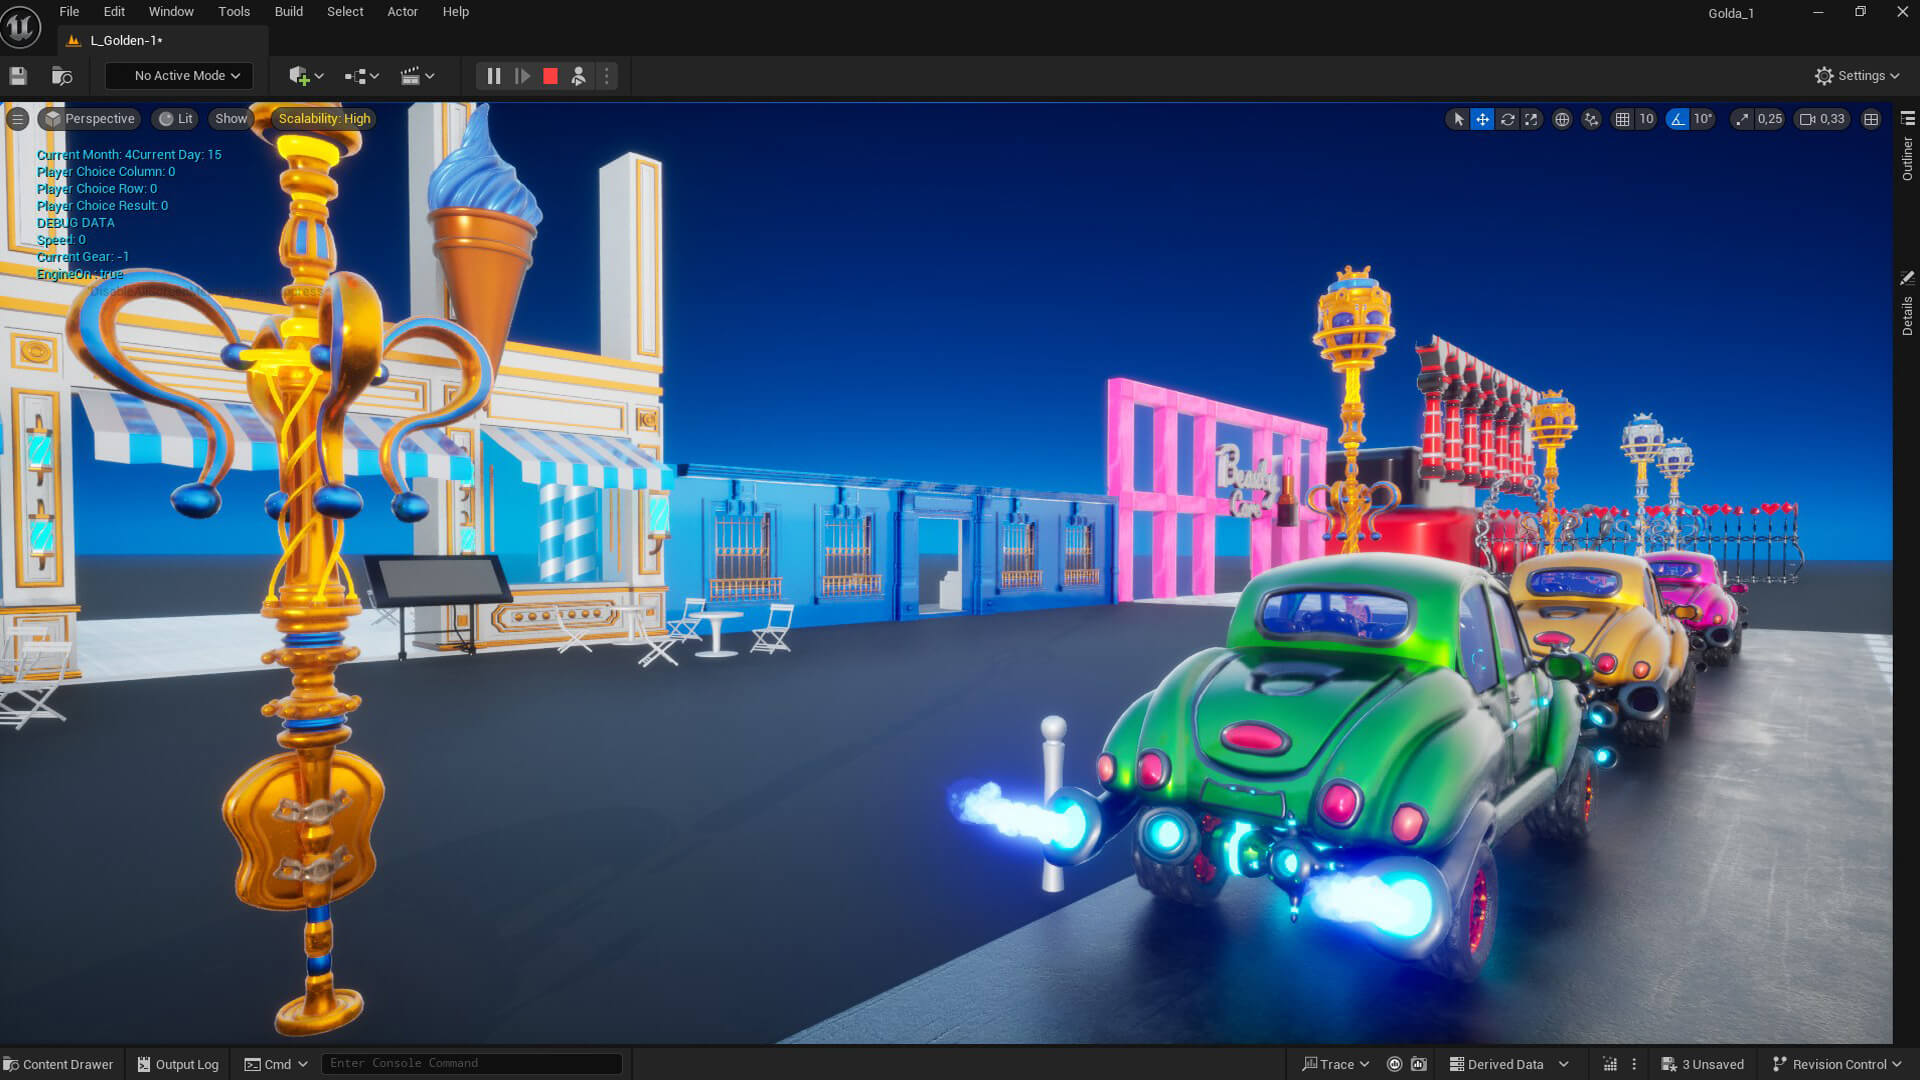This screenshot has height=1080, width=1920.
Task: Open the Build menu
Action: (288, 12)
